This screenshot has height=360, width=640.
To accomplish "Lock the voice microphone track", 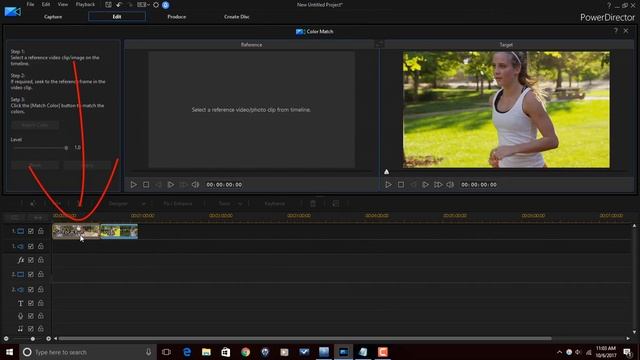I will pos(41,316).
